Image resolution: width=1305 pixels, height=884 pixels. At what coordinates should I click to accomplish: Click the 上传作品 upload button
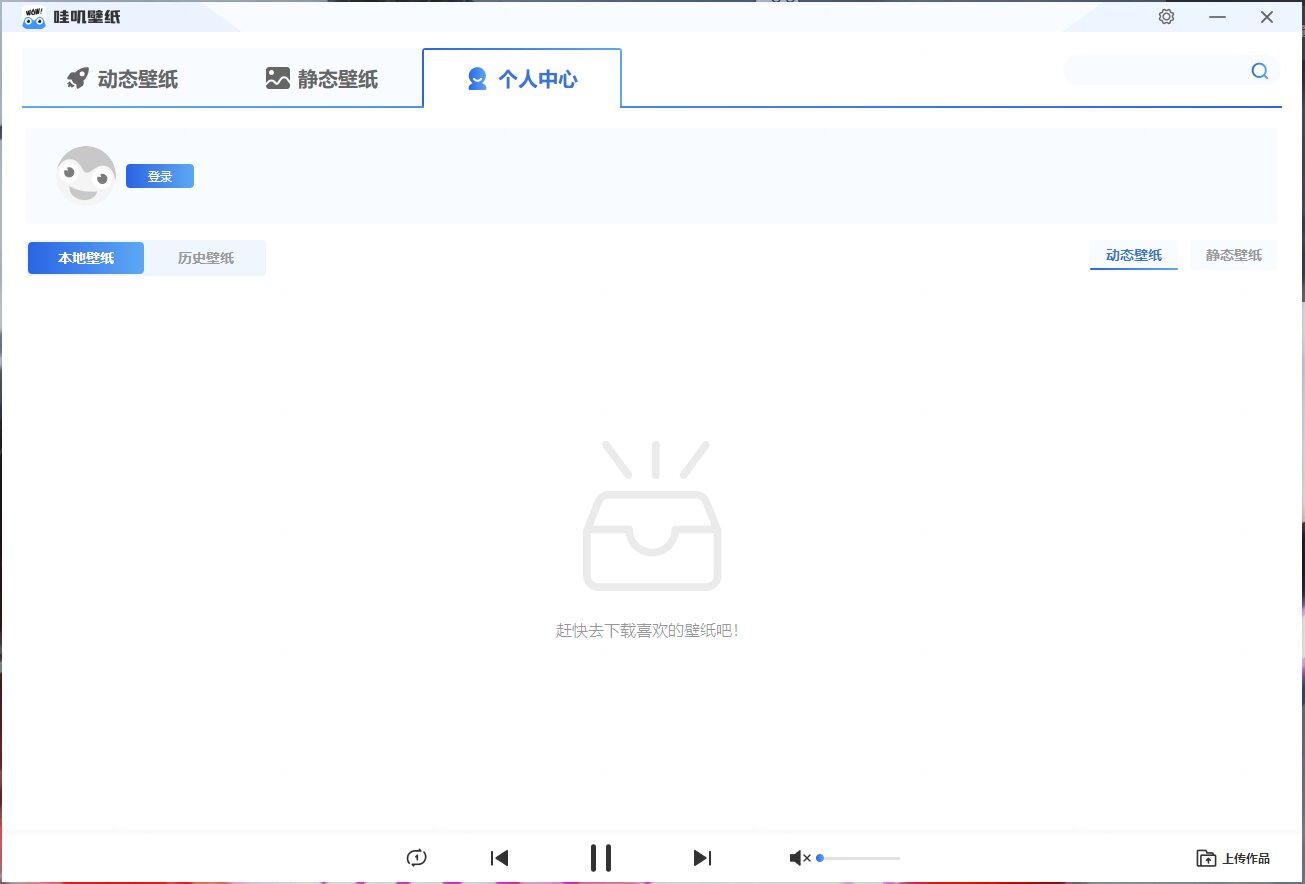tap(1233, 858)
